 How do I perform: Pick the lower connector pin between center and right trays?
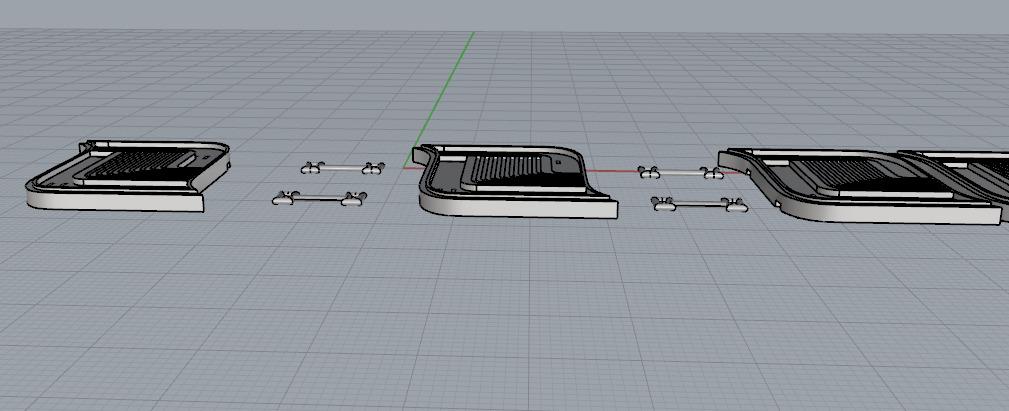click(x=699, y=205)
